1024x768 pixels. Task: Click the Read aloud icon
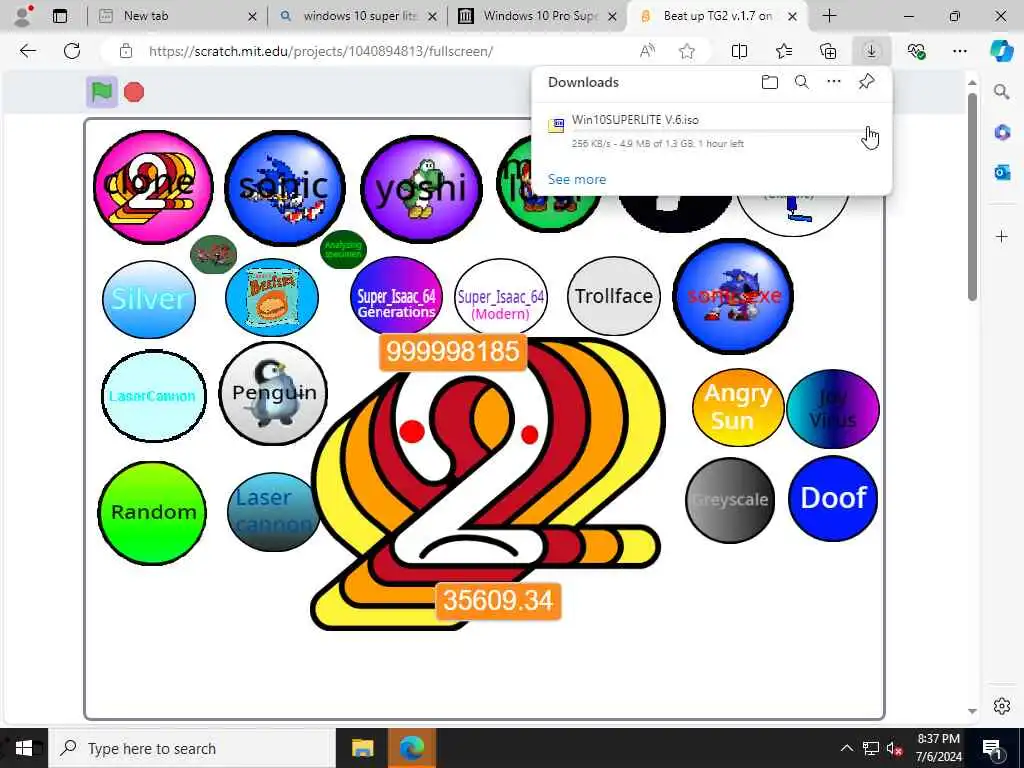click(647, 51)
